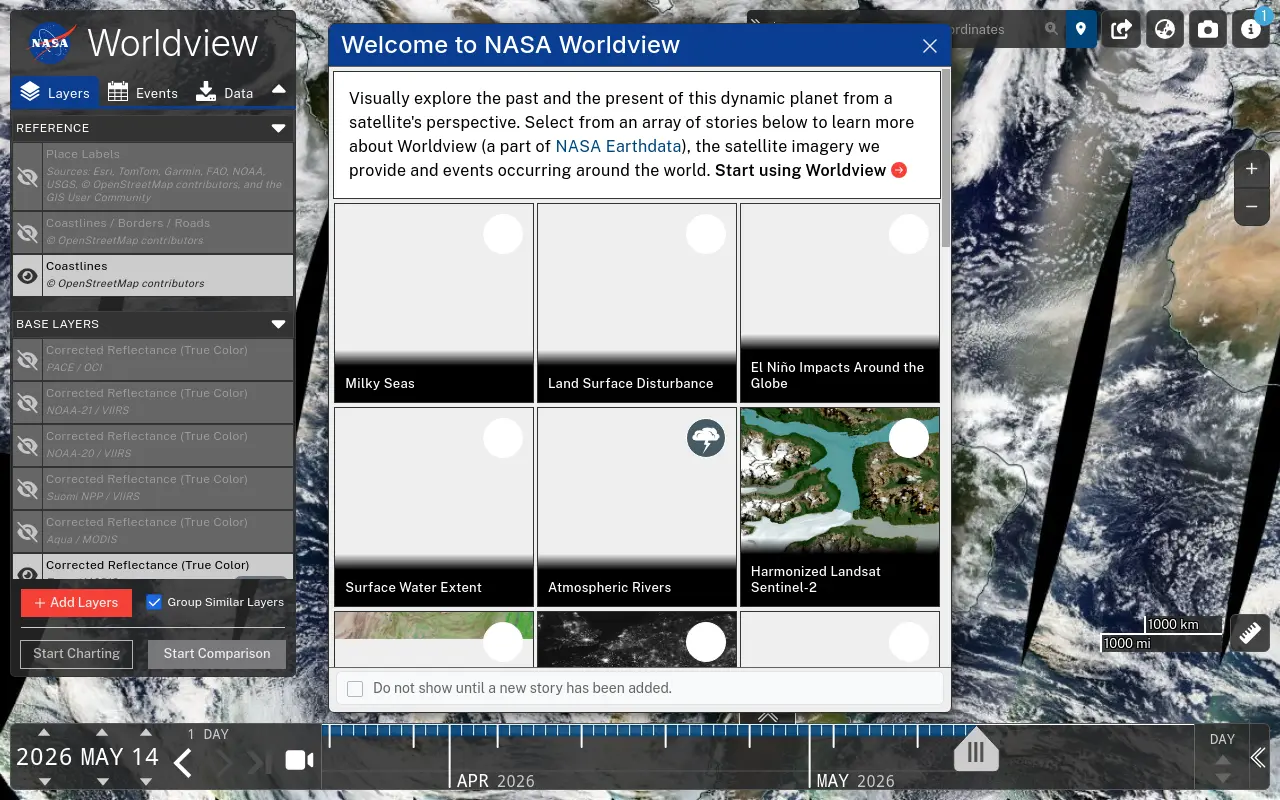Show the Aqua / MODIS reflectance layer

[x=28, y=531]
